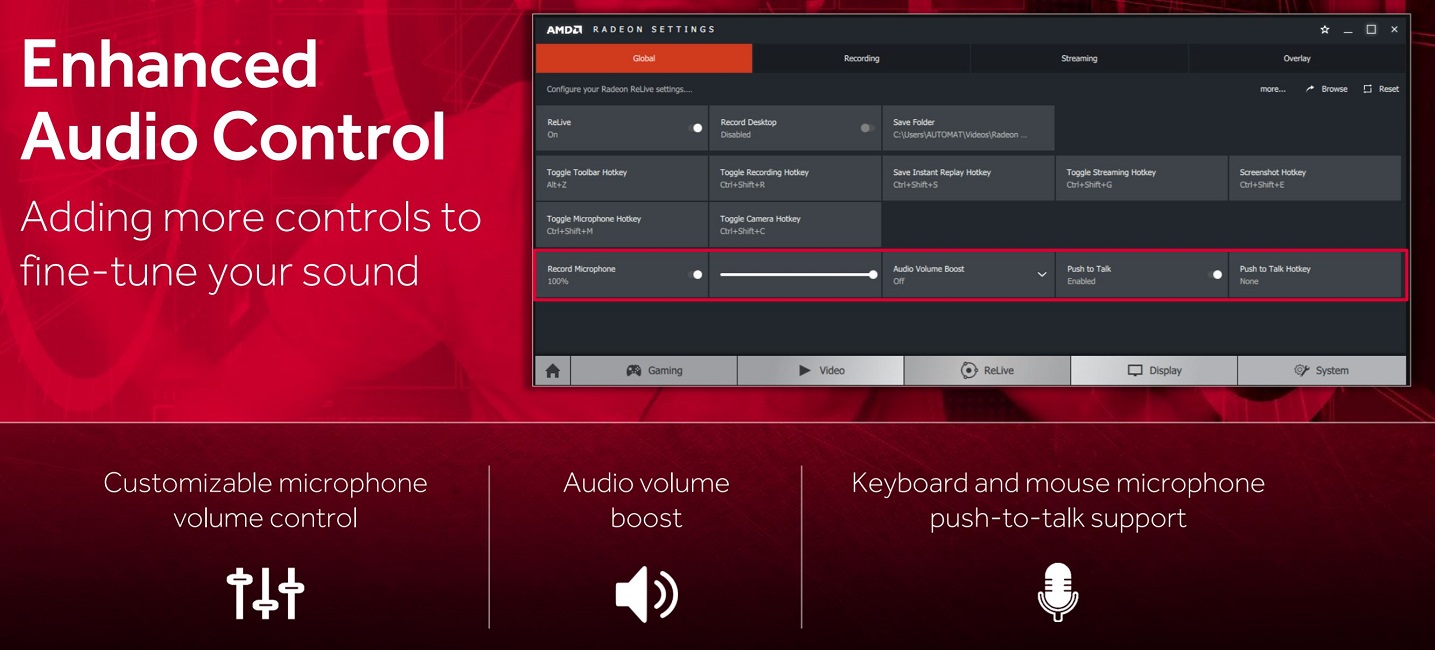Edit the Toggle Toolbar Hotkey tile
This screenshot has width=1435, height=650.
coord(622,178)
